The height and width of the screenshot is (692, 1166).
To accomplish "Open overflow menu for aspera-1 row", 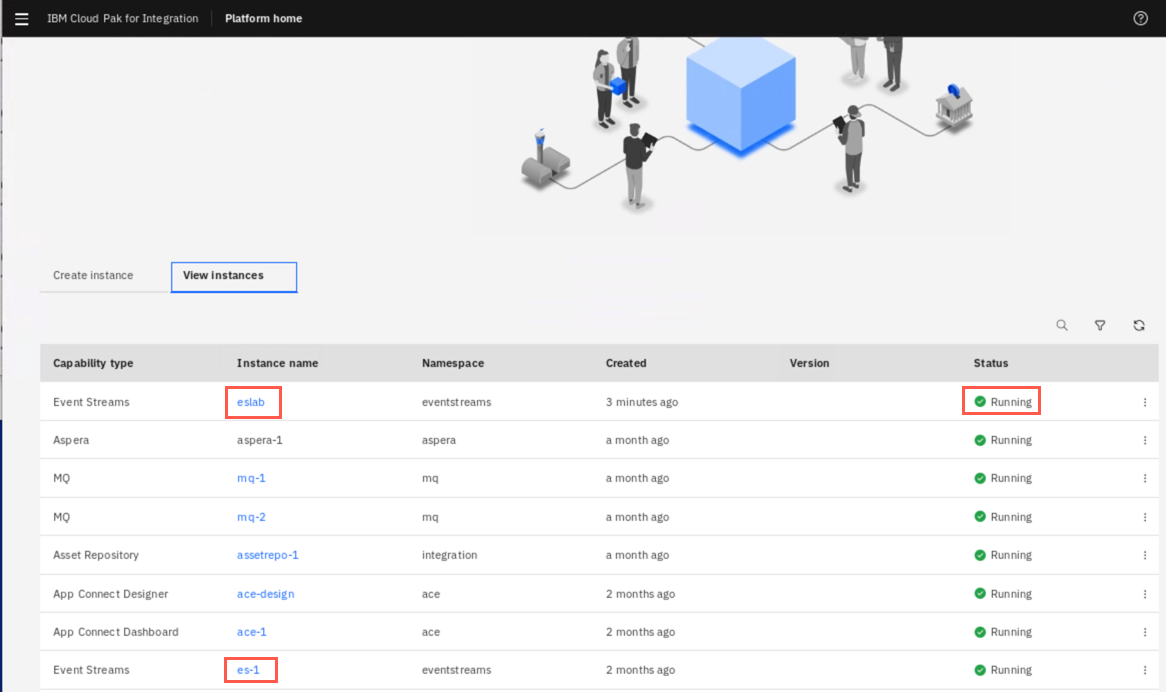I will click(1144, 440).
